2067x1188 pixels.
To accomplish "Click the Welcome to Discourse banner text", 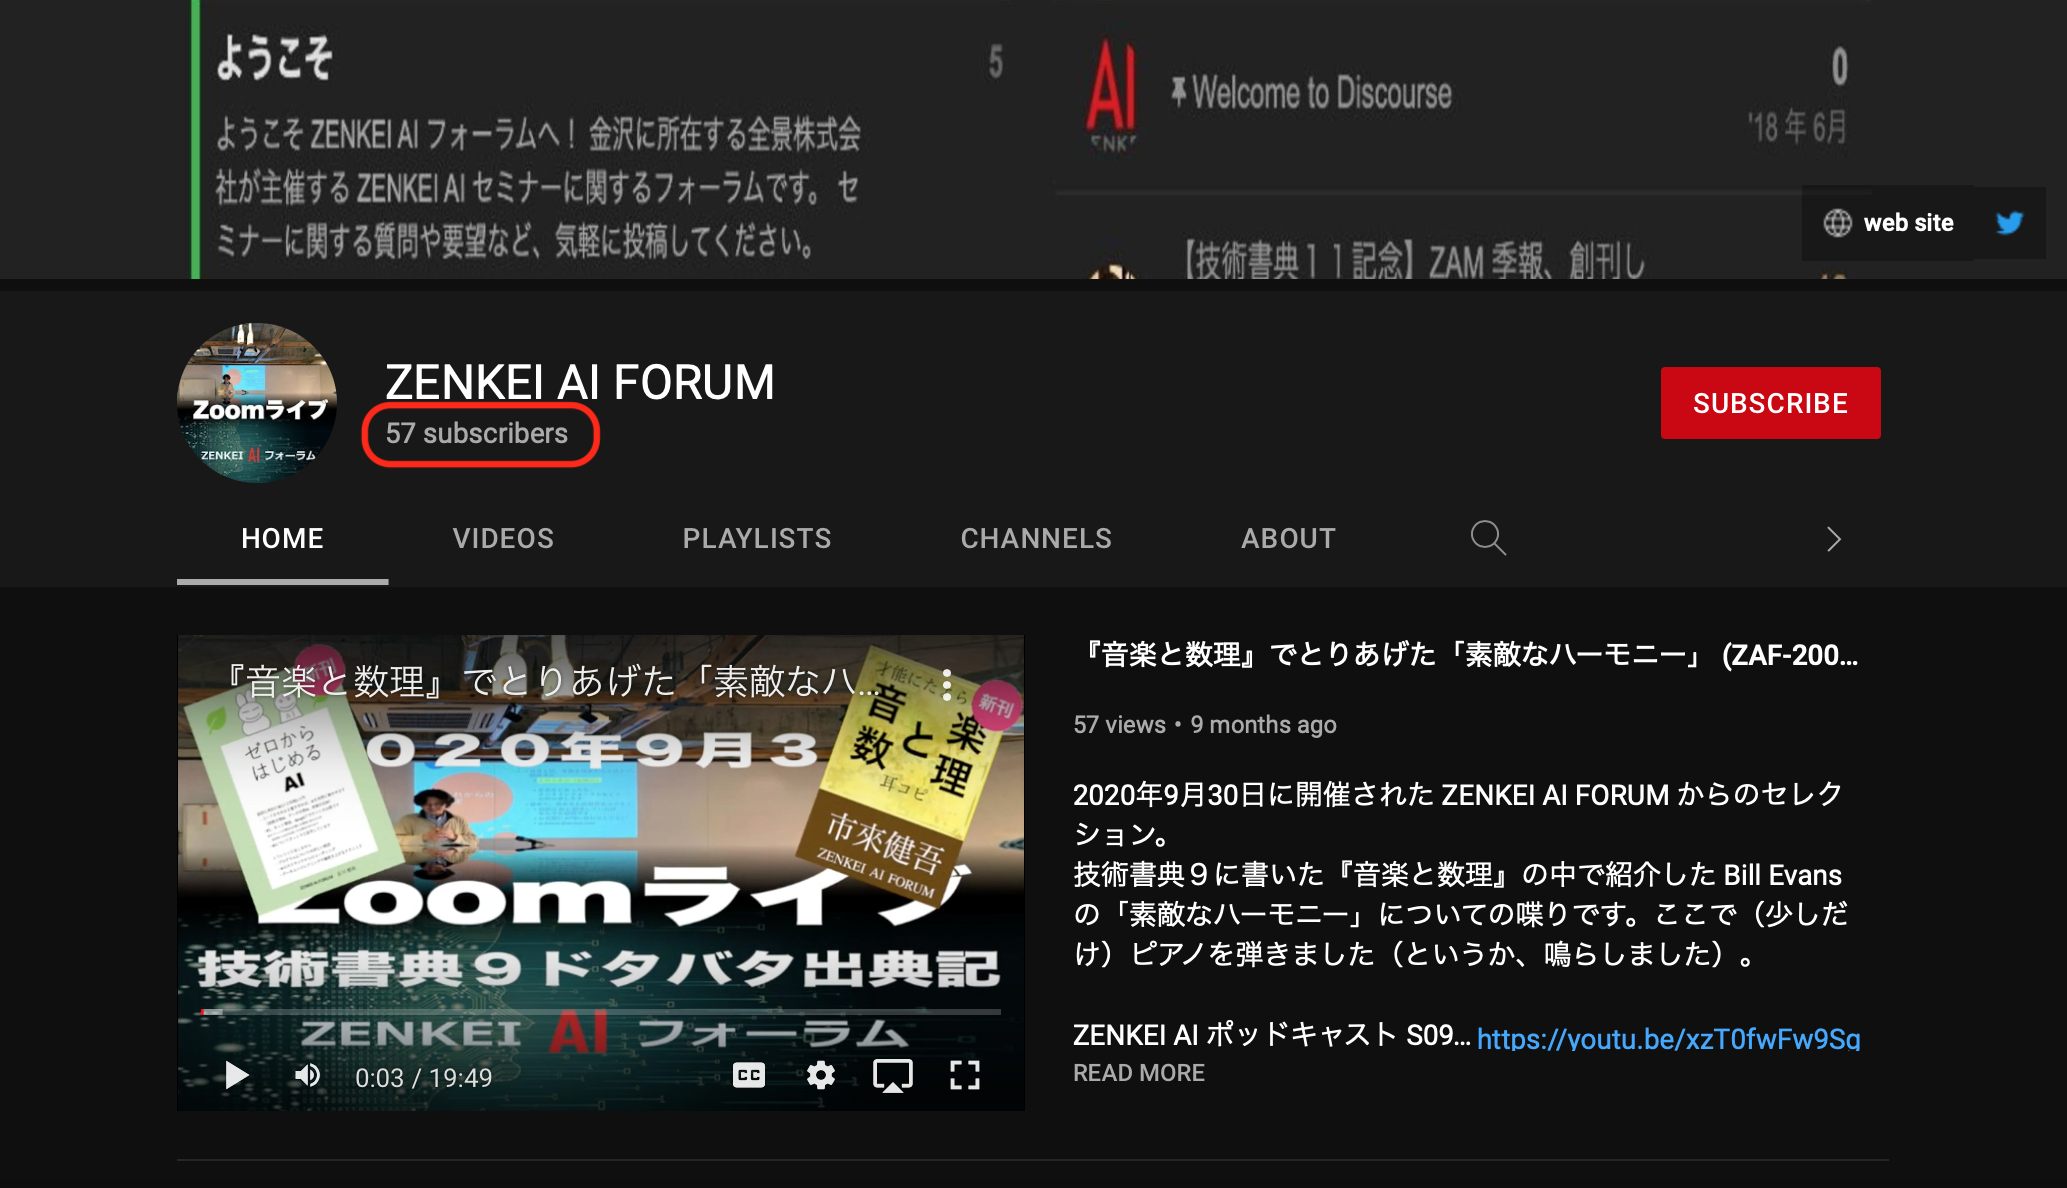I will [x=1322, y=93].
